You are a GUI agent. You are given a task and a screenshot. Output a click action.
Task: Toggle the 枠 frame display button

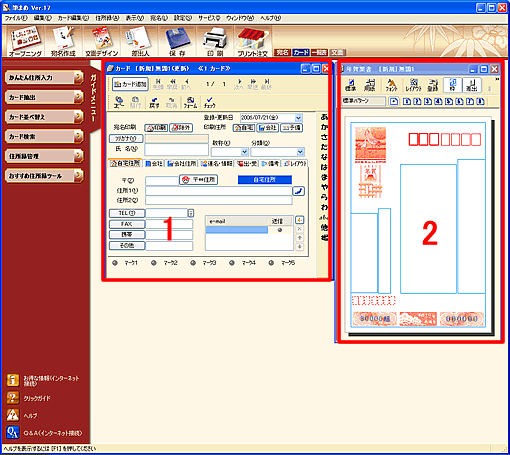(452, 85)
